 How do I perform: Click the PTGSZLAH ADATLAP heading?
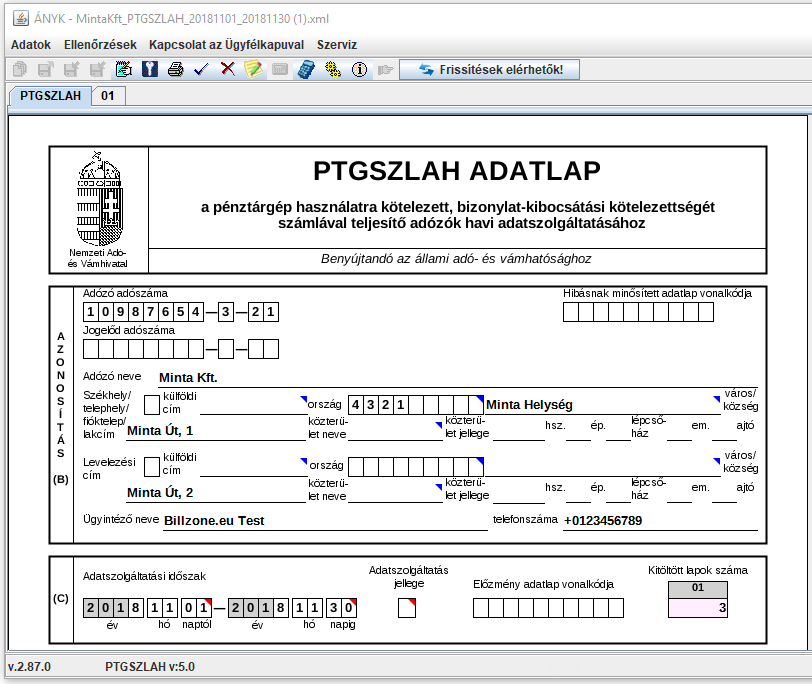pyautogui.click(x=457, y=171)
